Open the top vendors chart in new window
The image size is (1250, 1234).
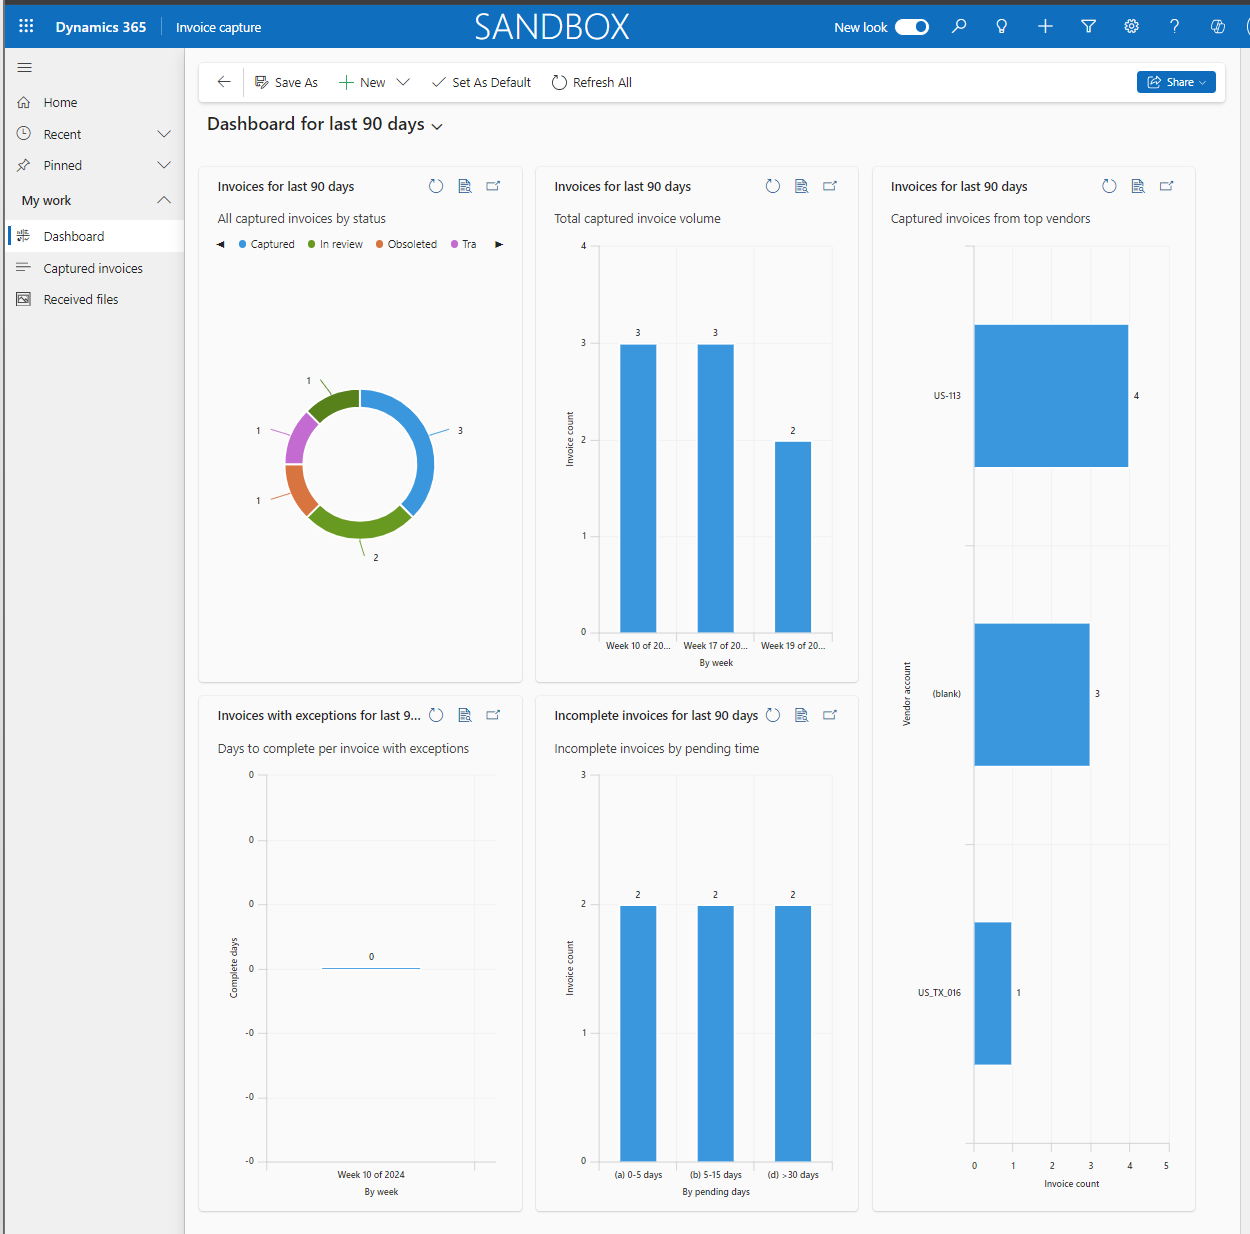(1167, 186)
